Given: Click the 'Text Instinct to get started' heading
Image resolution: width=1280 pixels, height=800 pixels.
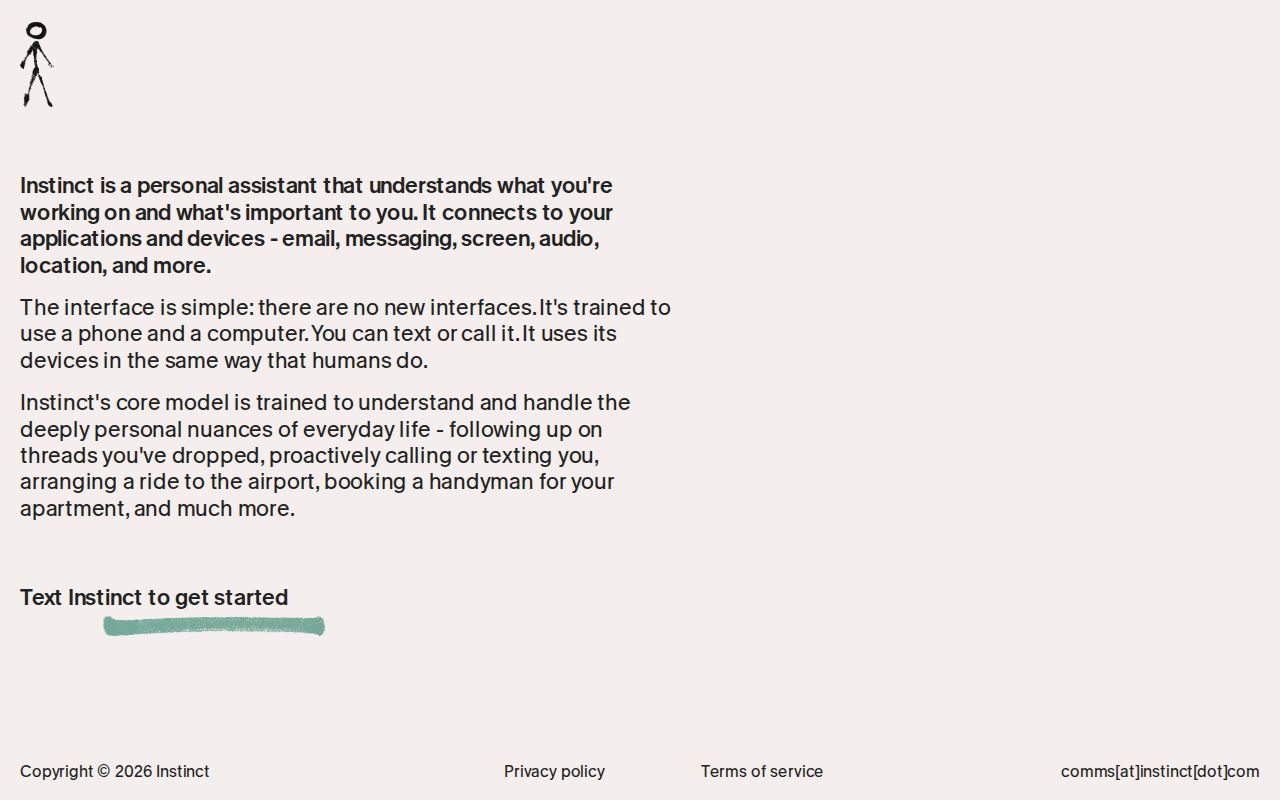Looking at the screenshot, I should (154, 597).
